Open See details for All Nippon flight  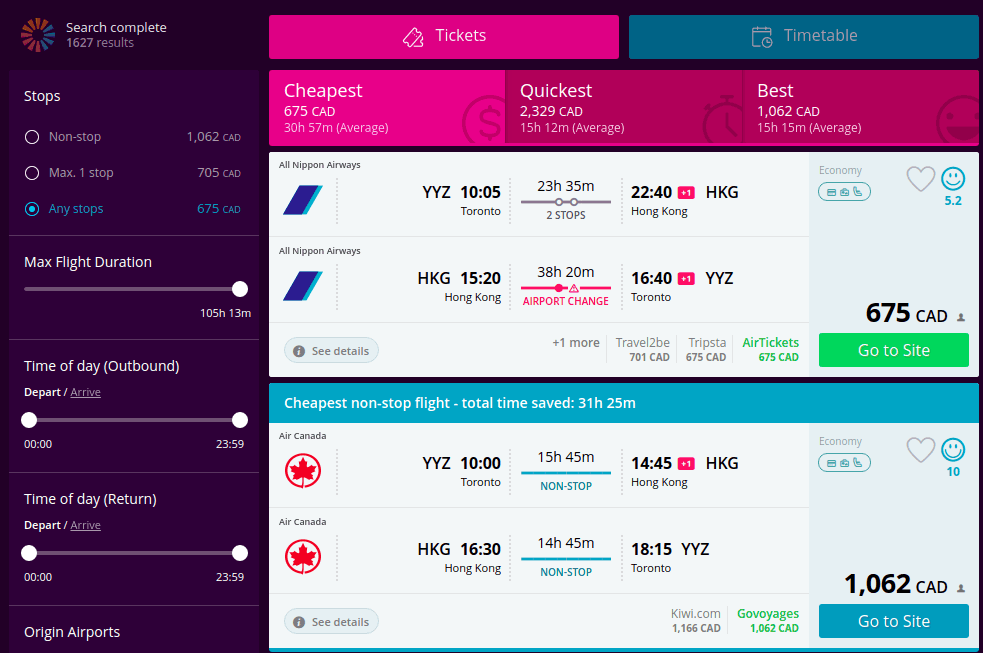pyautogui.click(x=331, y=351)
